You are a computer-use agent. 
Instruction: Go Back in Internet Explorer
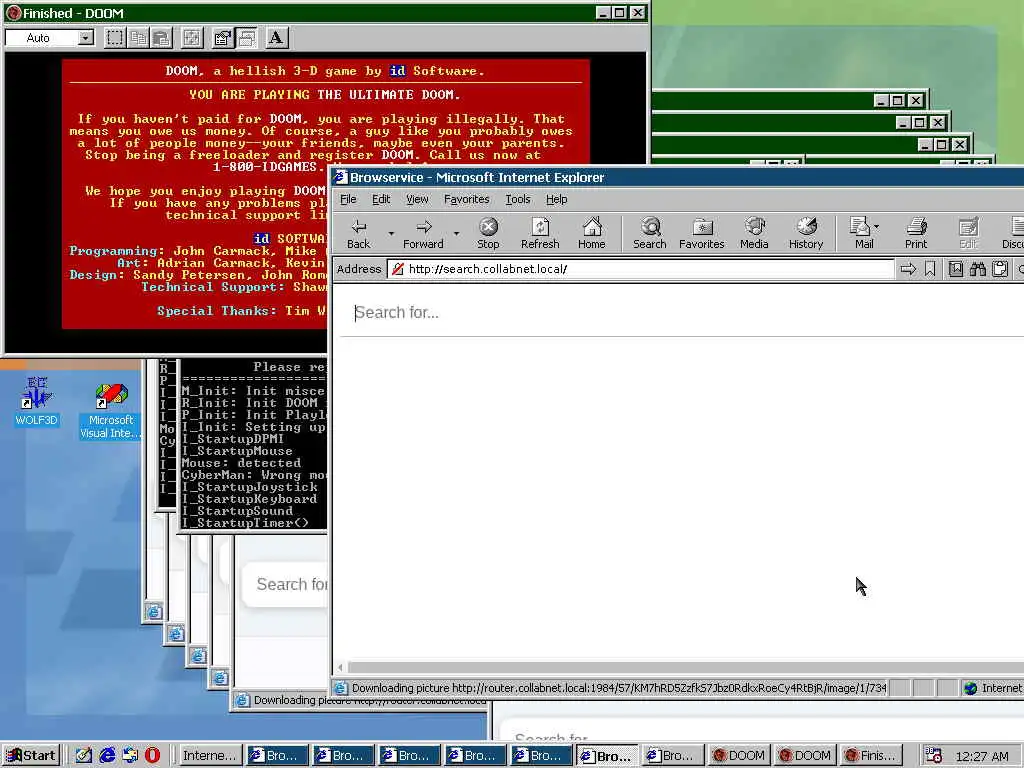359,234
